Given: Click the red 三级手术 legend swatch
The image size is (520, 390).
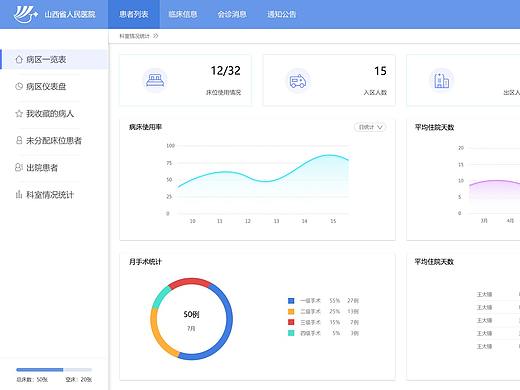Looking at the screenshot, I should point(291,322).
